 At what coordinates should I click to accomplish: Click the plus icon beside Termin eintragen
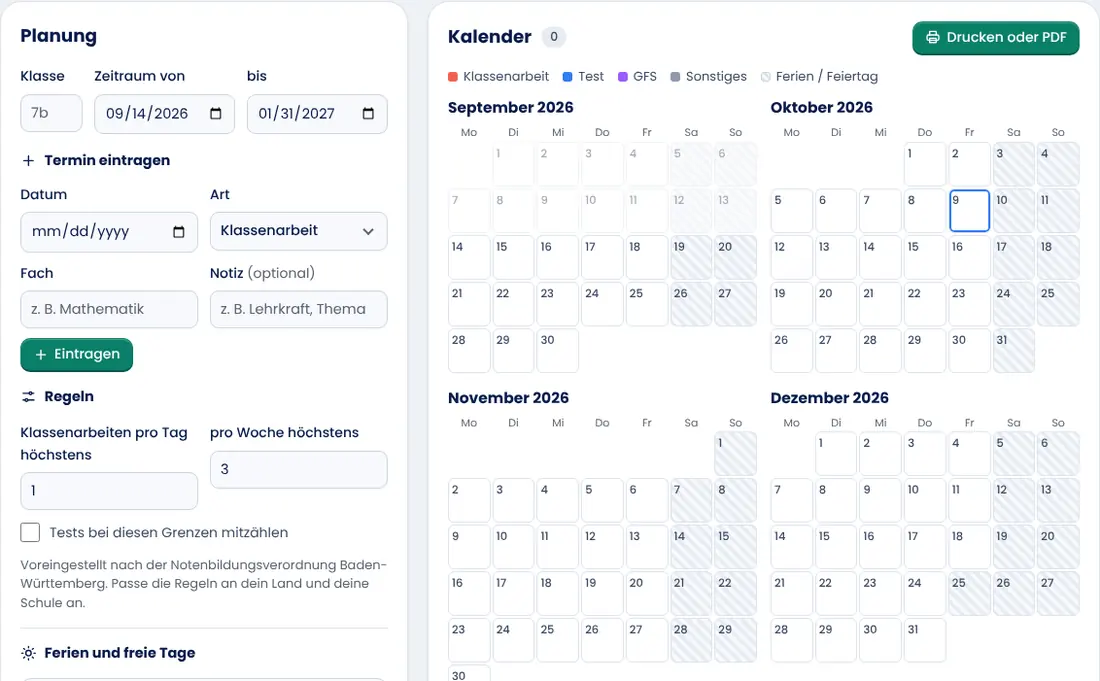pyautogui.click(x=28, y=161)
